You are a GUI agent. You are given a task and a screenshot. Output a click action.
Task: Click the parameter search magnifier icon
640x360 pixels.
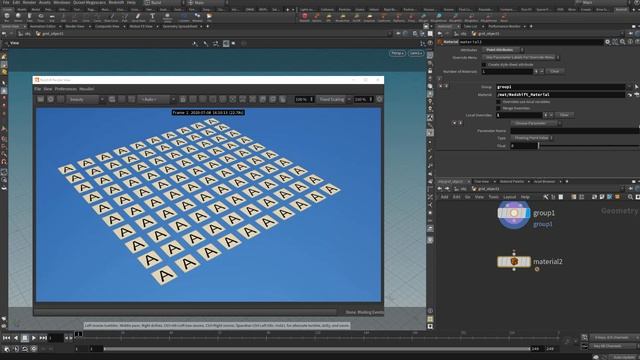click(622, 42)
